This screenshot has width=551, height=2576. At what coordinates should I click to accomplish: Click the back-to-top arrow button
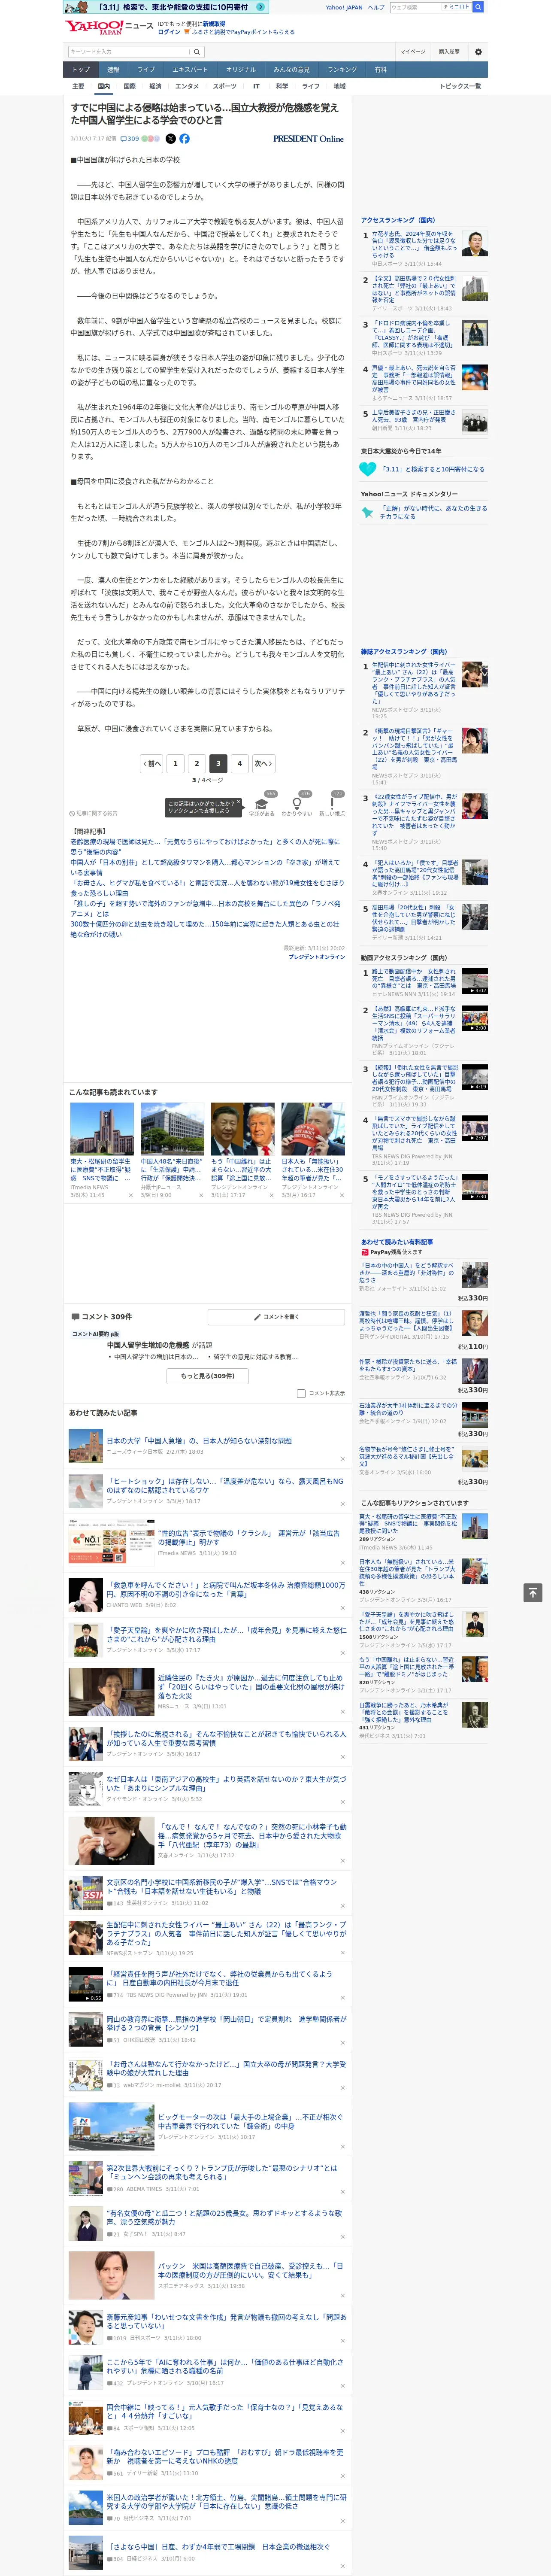pos(533,1593)
